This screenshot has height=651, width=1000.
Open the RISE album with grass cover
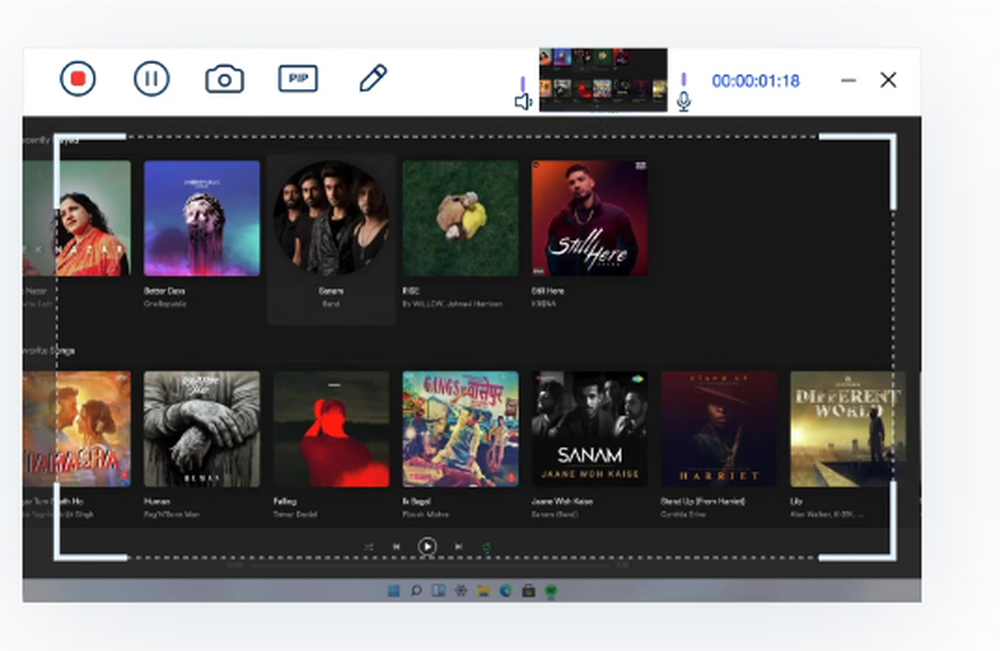pyautogui.click(x=460, y=218)
